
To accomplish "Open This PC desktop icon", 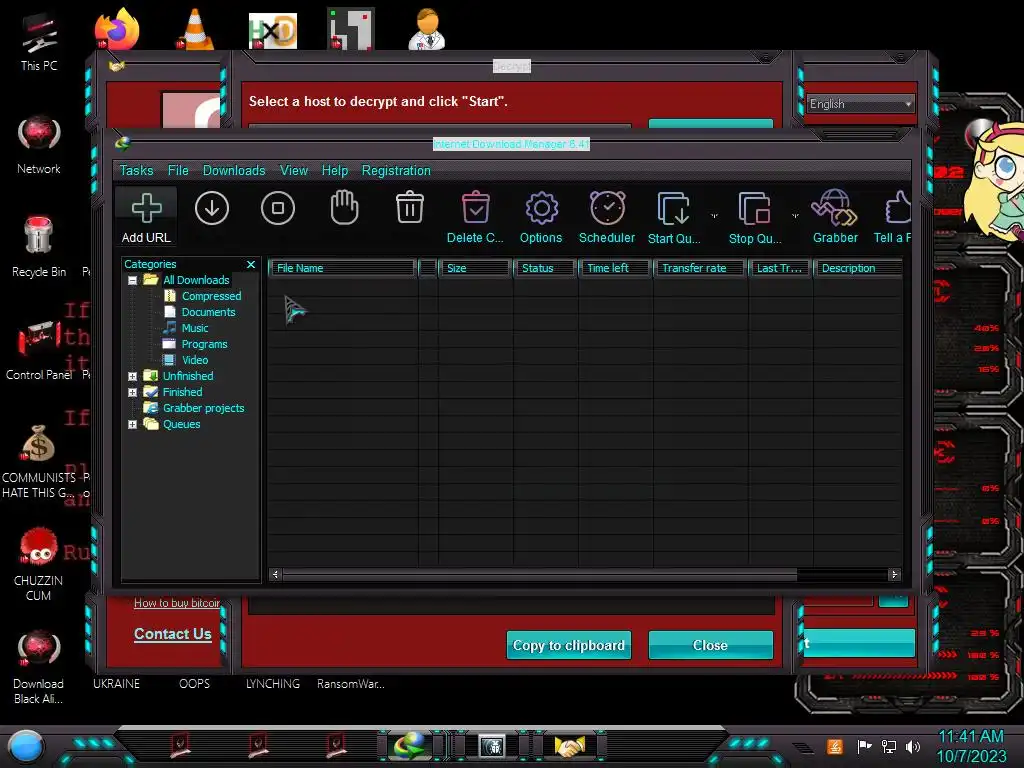I will click(x=39, y=42).
